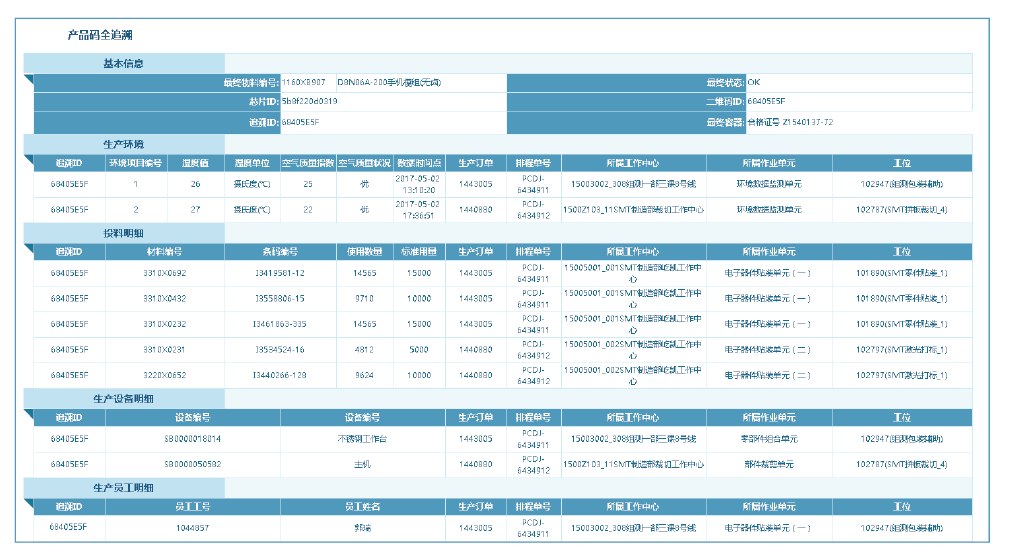Click the 员工姓名 column header

[362, 506]
